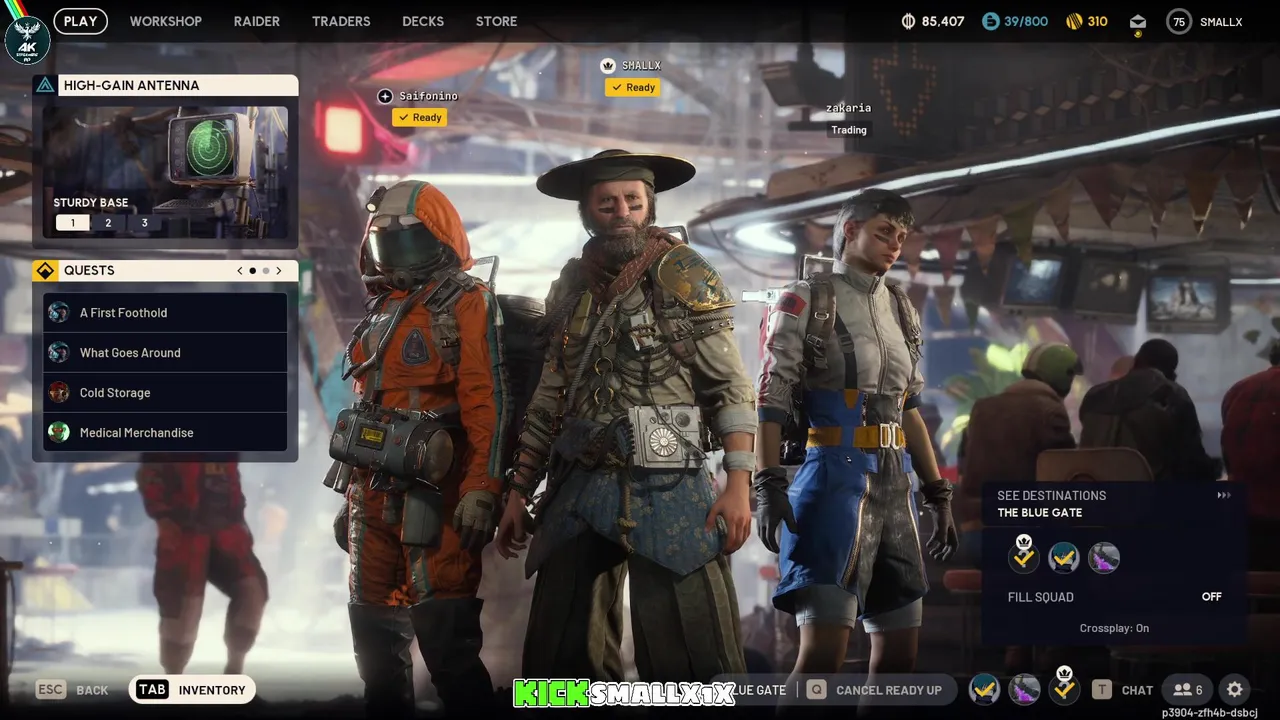Click the yellow striped token icon beside 310
The height and width of the screenshot is (720, 1280).
tap(1074, 21)
